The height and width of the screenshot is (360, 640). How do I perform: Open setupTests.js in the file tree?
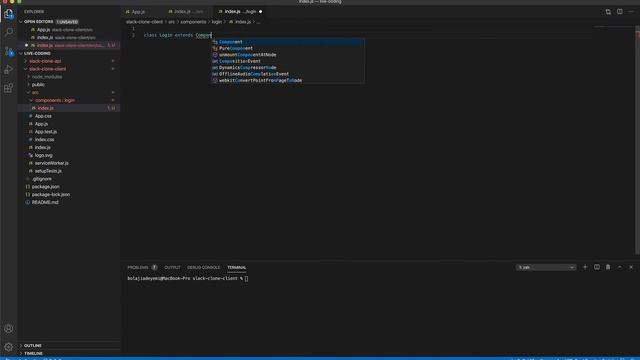click(48, 171)
